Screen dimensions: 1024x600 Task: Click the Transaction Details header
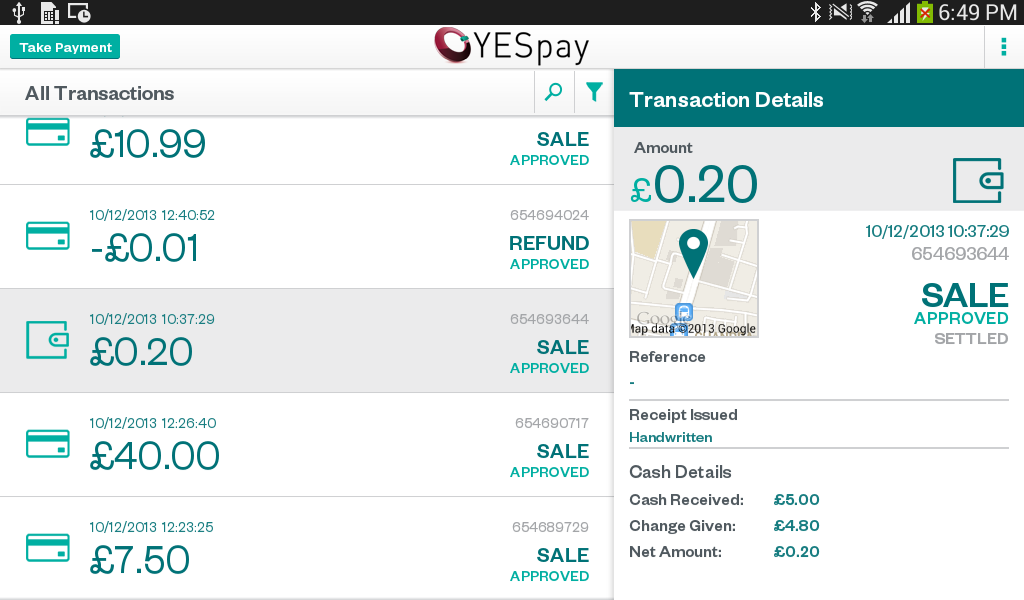pyautogui.click(x=726, y=100)
